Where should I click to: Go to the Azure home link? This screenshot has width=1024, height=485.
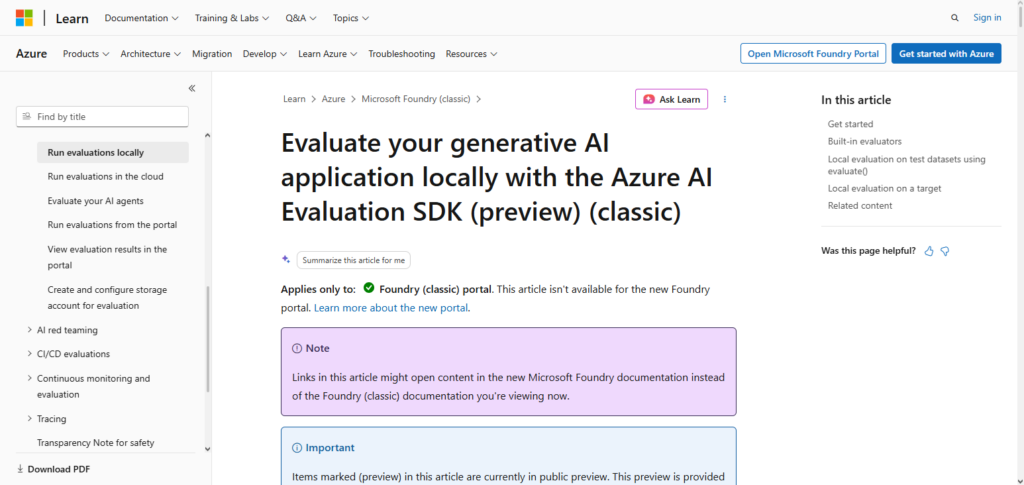point(31,54)
